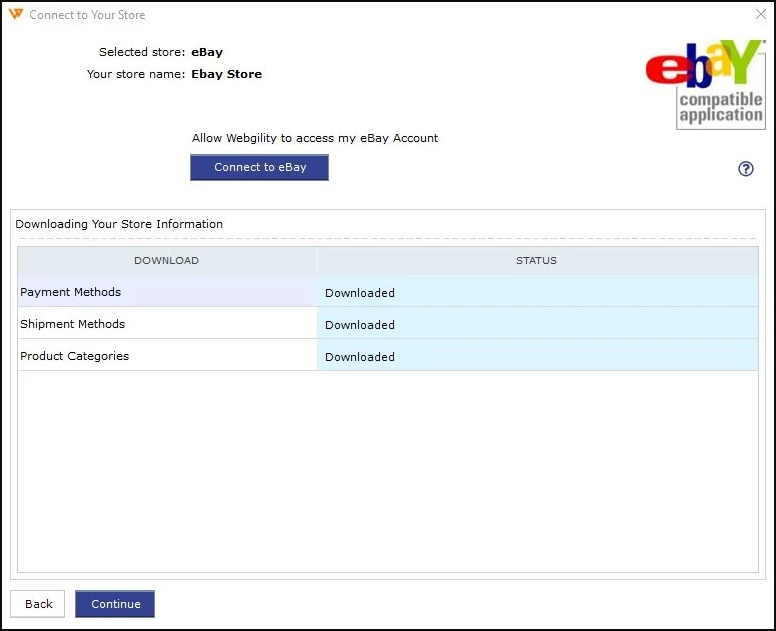The height and width of the screenshot is (631, 776).
Task: Click the selected store eBay value
Action: click(x=207, y=52)
